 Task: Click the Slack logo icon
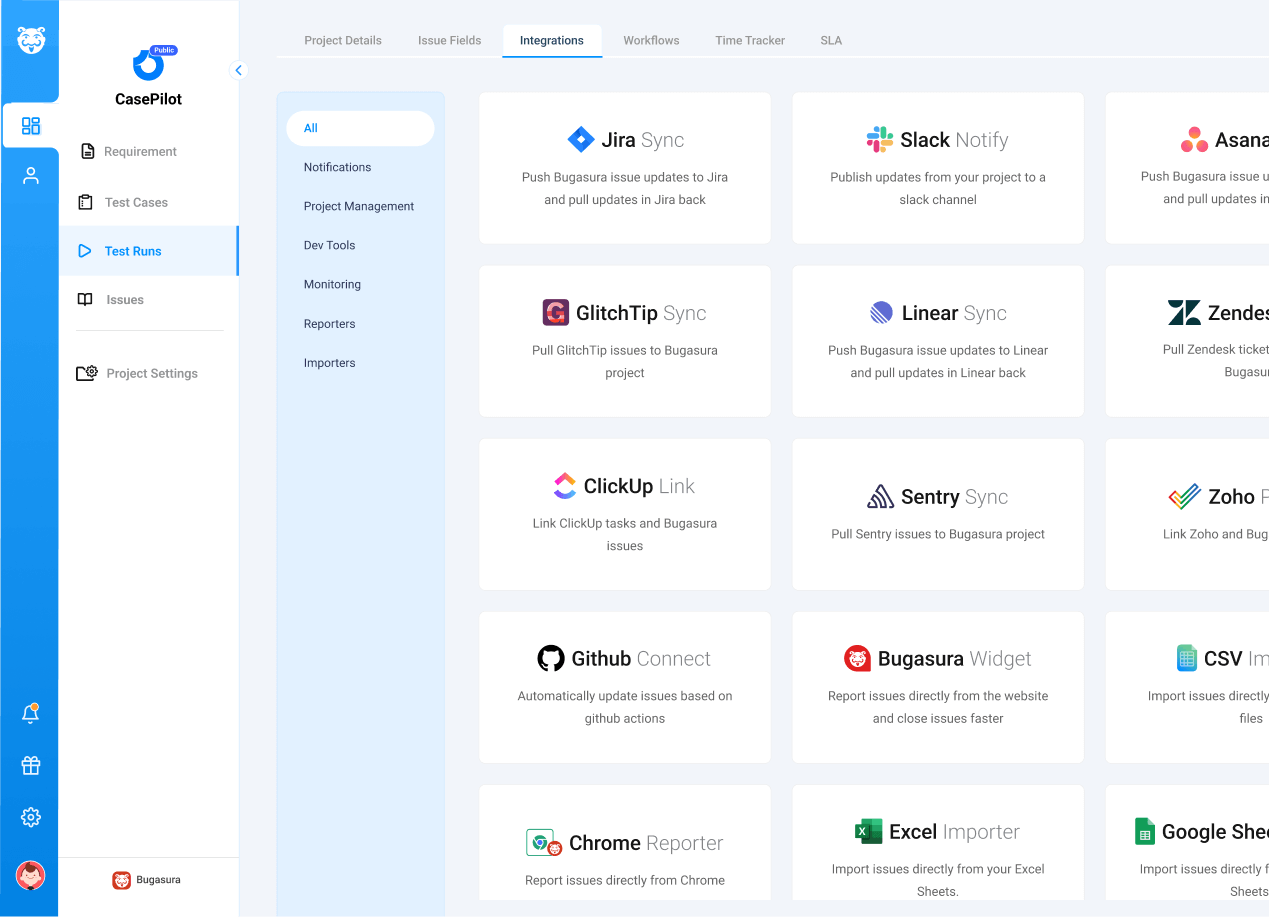[880, 140]
